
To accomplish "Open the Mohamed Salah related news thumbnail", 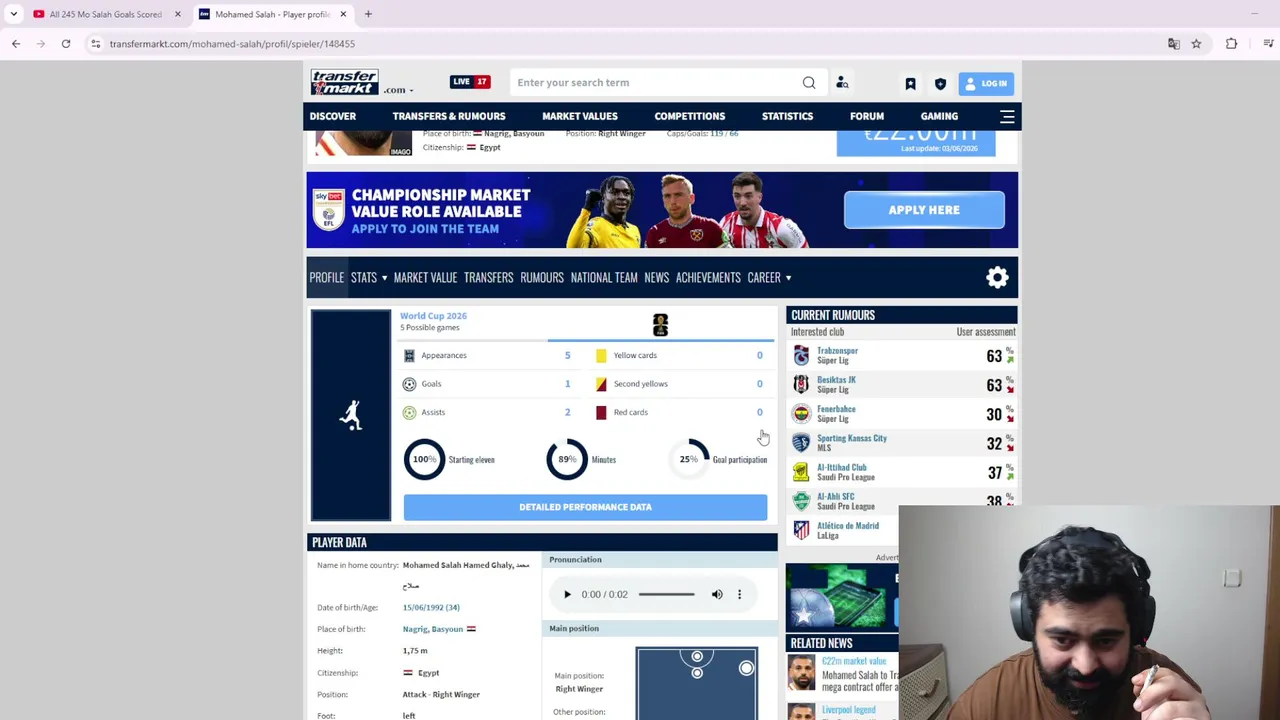I will coord(802,673).
